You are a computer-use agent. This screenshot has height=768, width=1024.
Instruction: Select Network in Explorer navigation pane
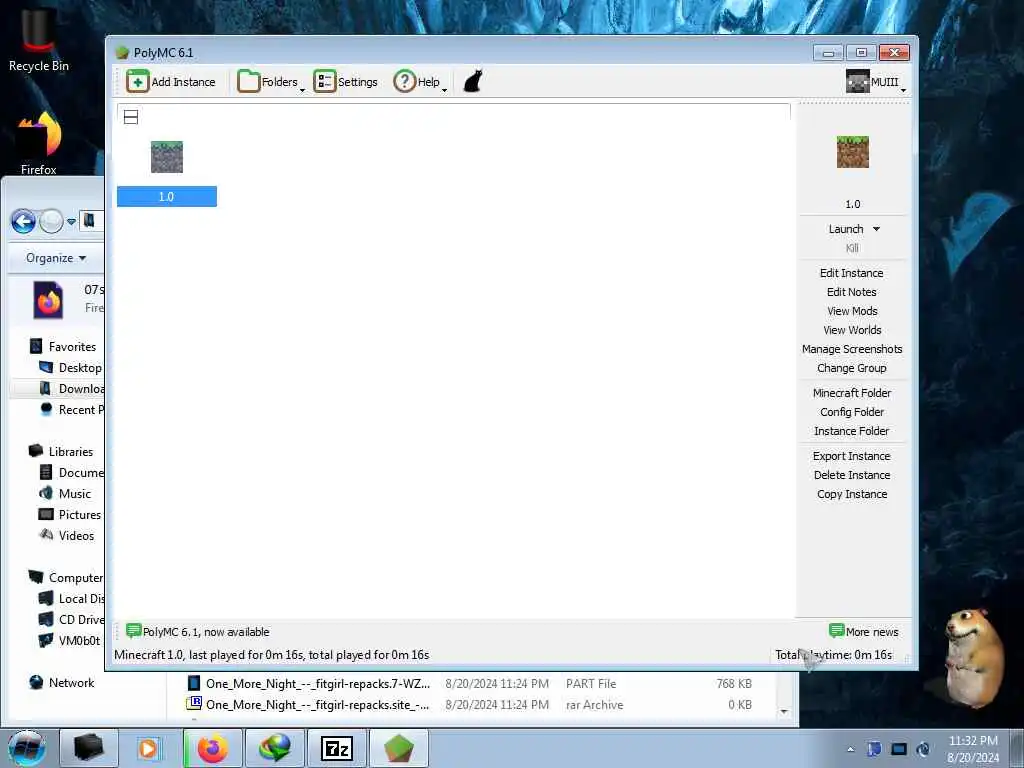[62, 682]
